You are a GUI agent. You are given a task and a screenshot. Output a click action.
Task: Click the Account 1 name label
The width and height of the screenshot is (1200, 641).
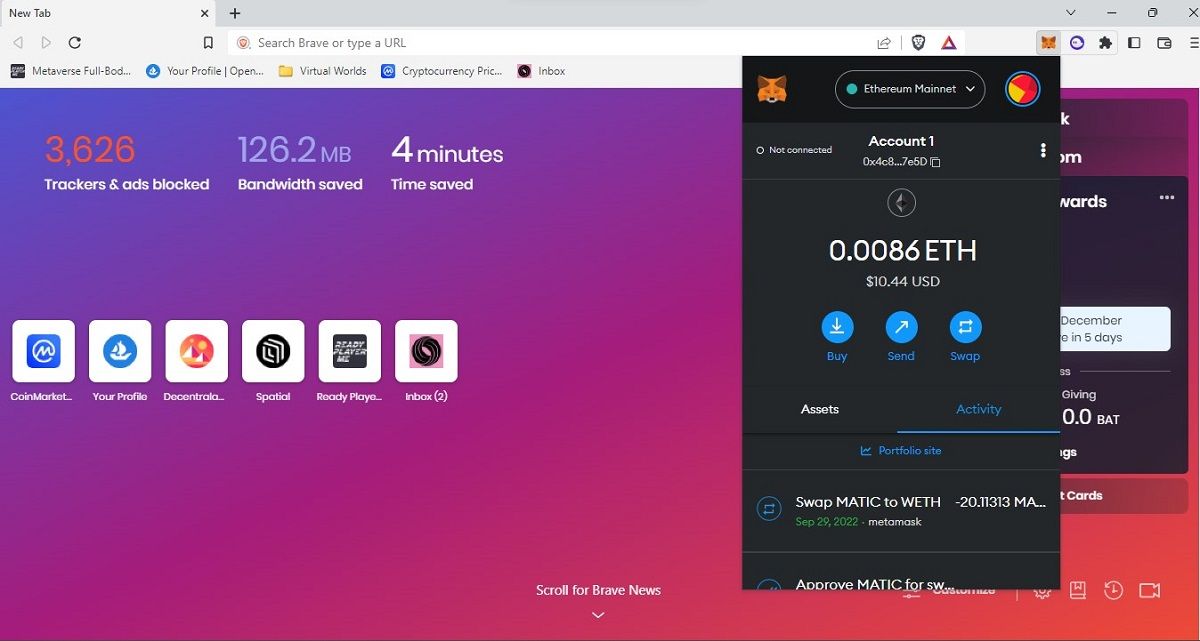click(901, 141)
